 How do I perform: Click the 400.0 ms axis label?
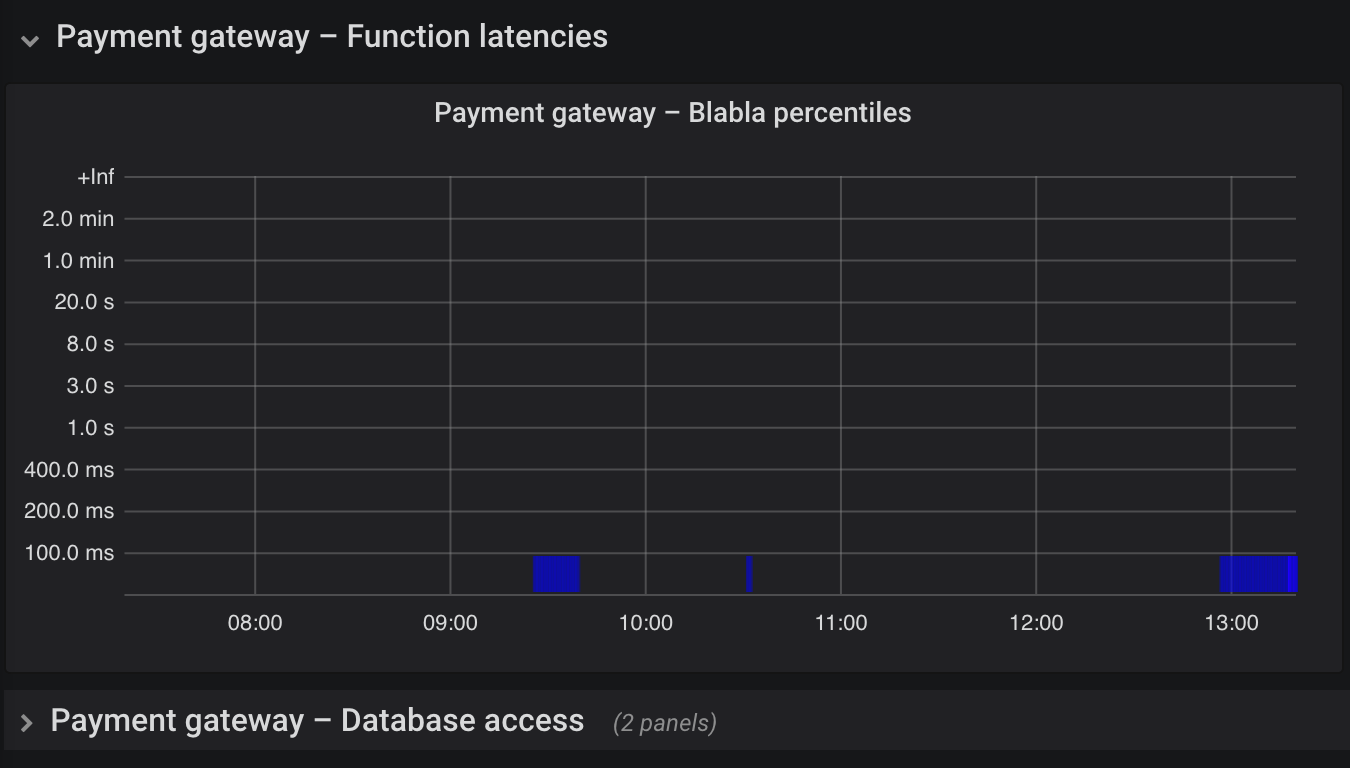click(x=67, y=469)
